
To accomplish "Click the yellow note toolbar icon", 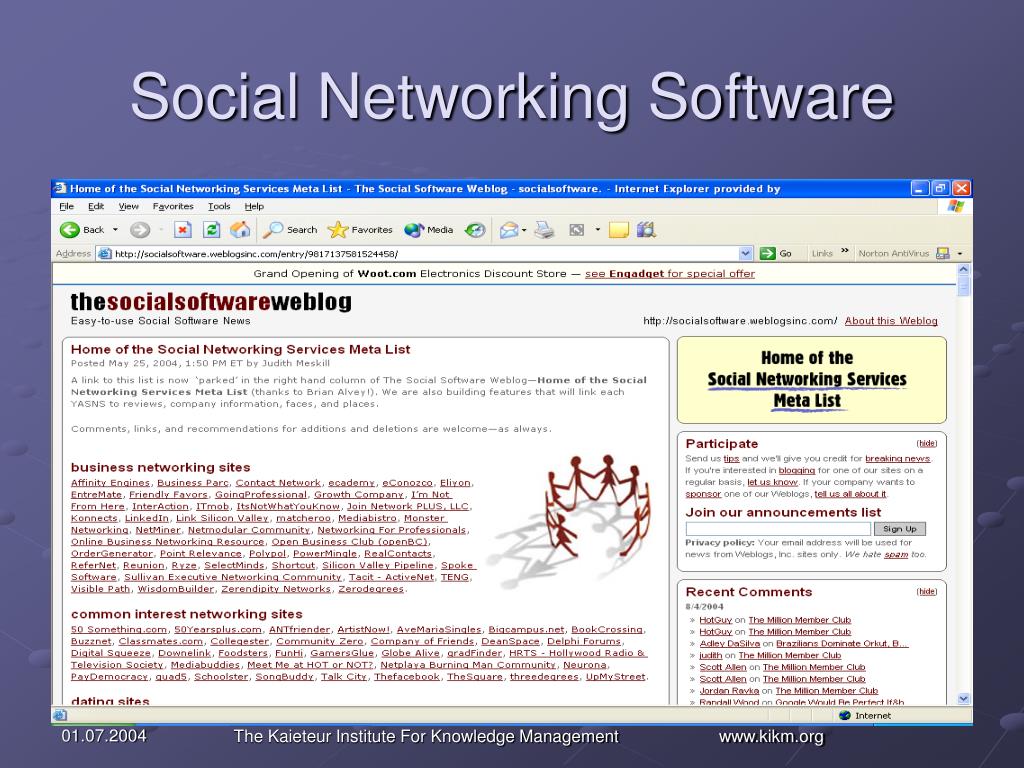I will coord(618,230).
